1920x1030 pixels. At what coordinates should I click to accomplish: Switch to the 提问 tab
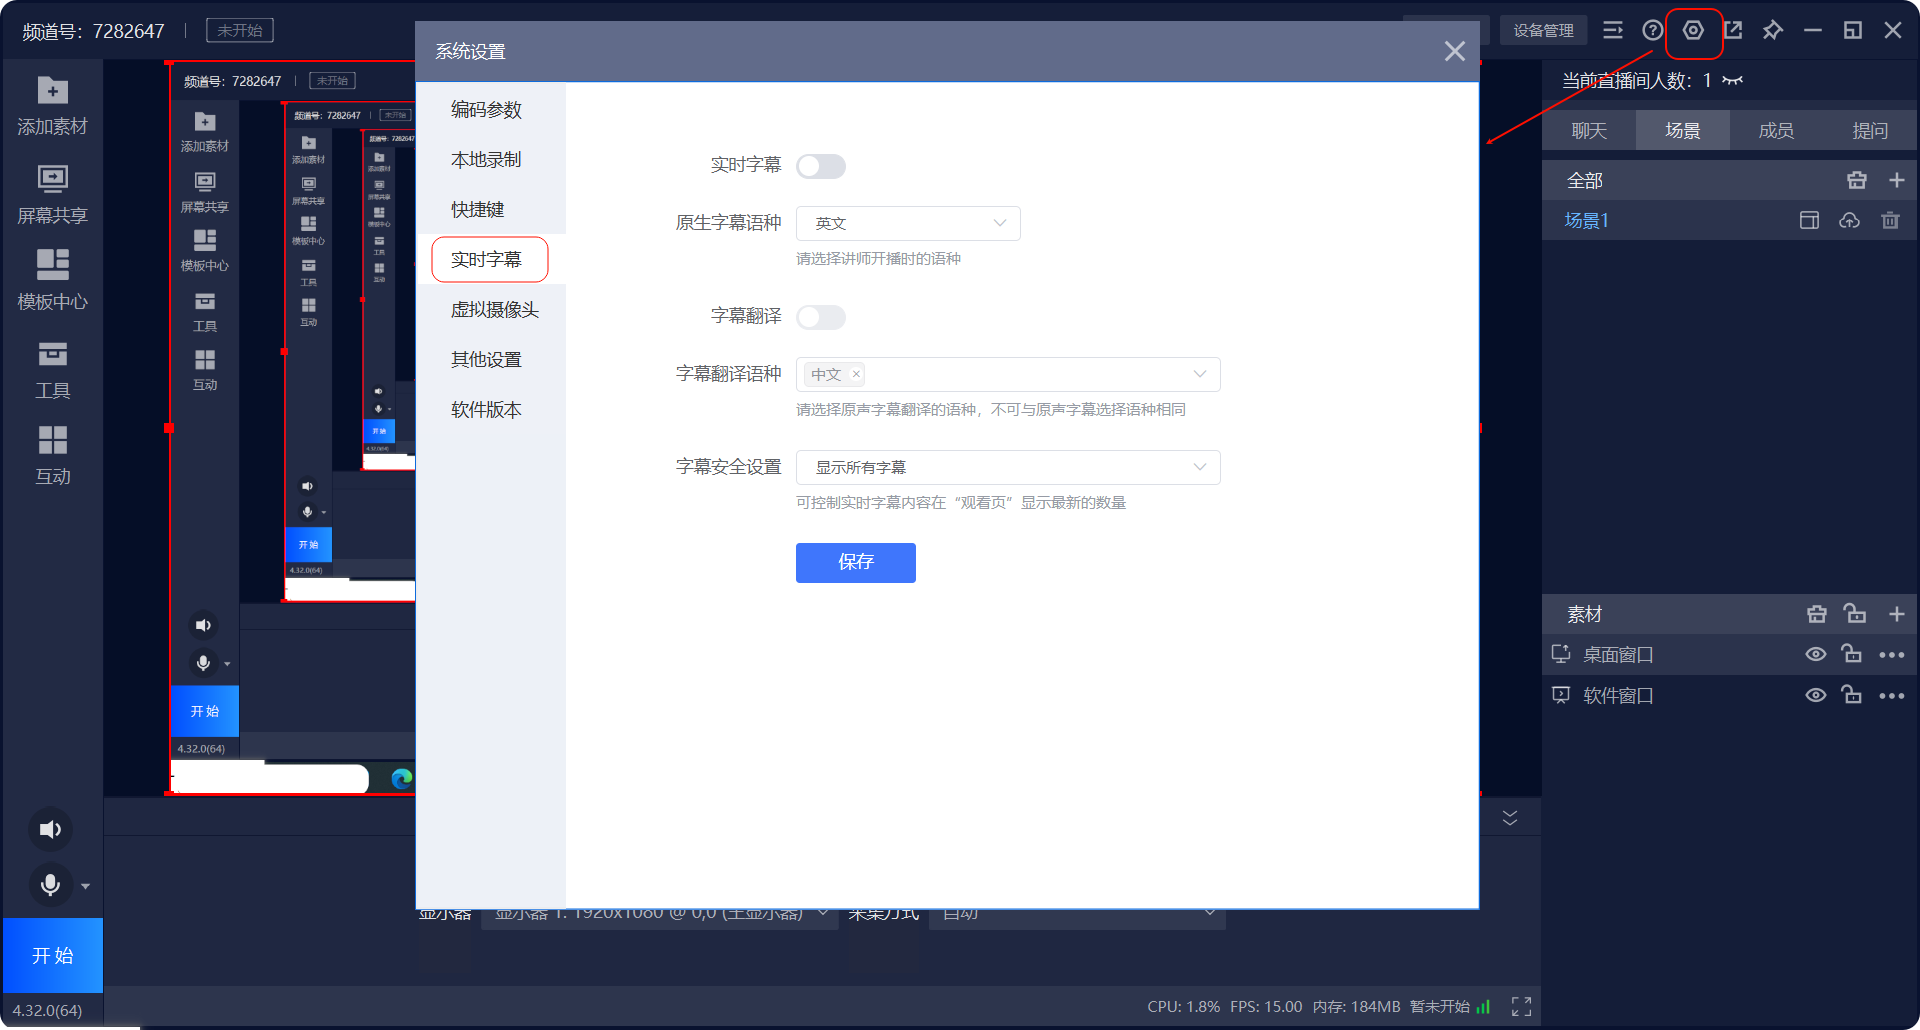tap(1870, 131)
